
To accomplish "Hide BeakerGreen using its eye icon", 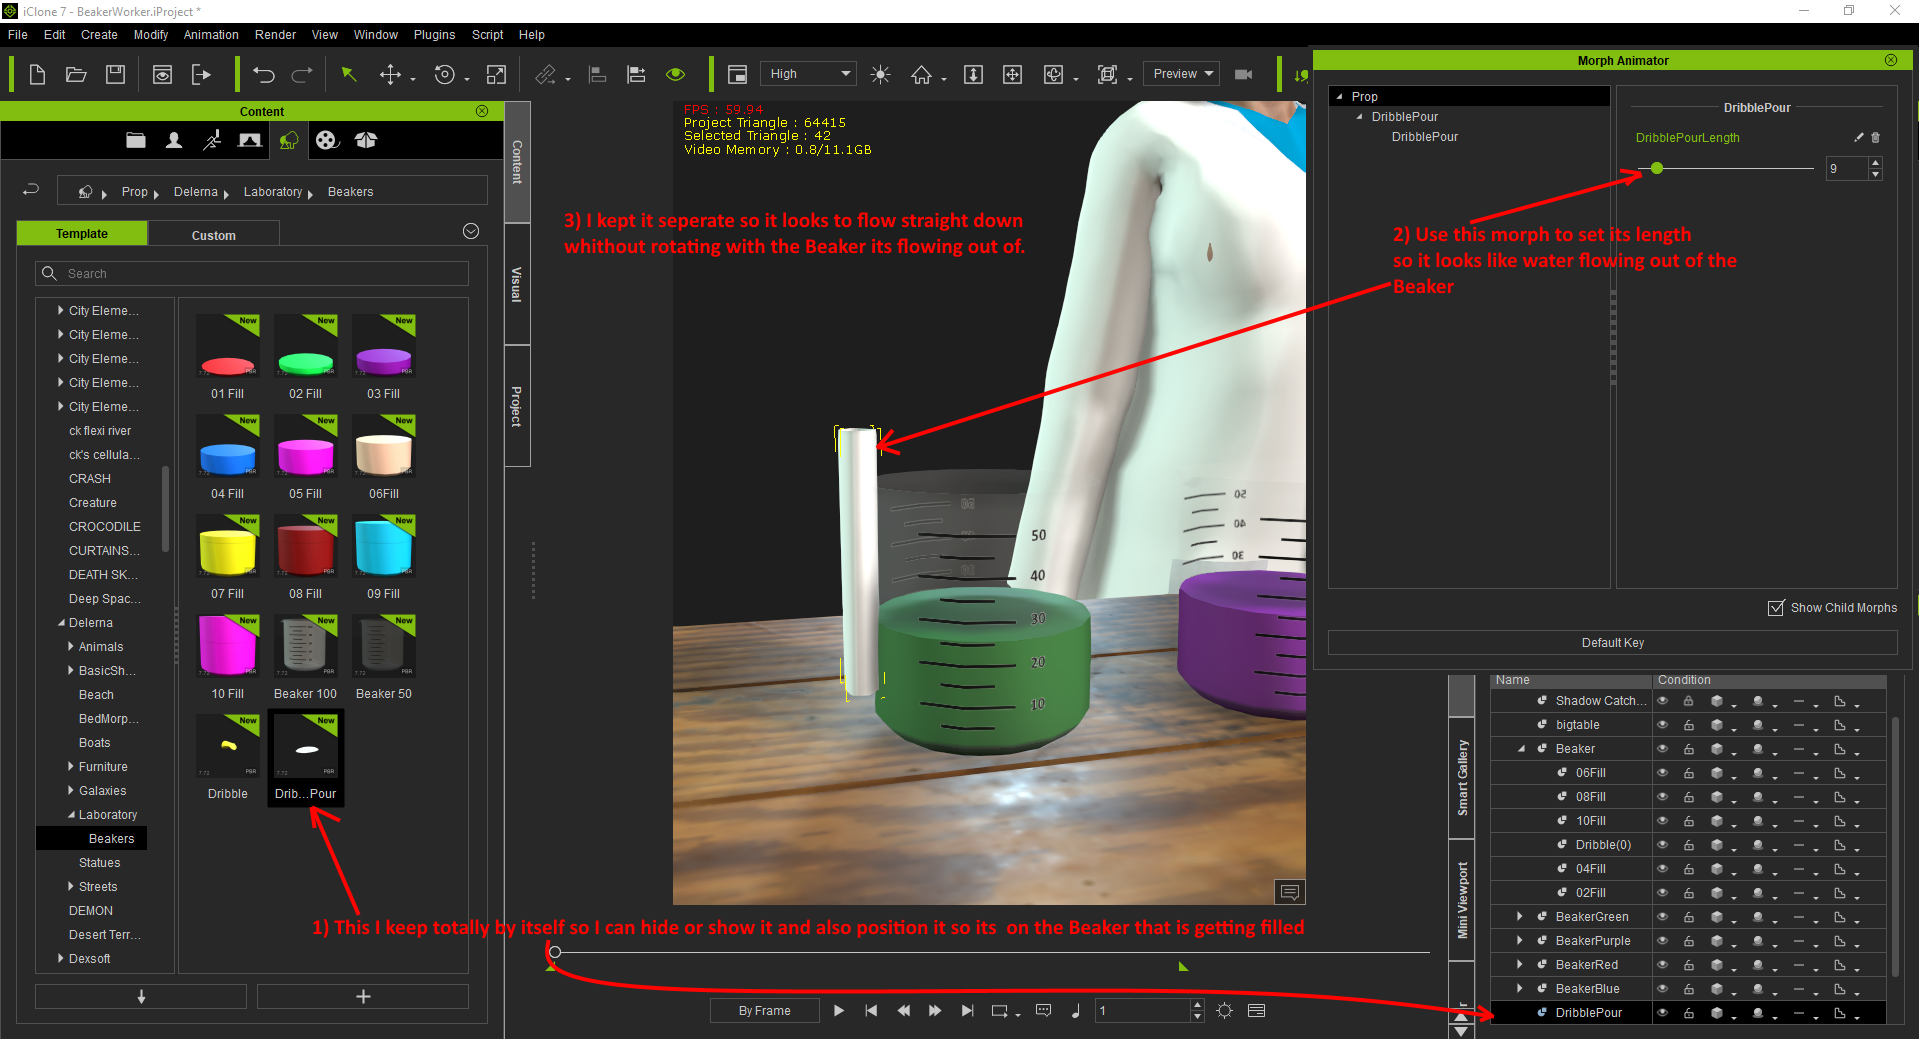I will (x=1663, y=917).
